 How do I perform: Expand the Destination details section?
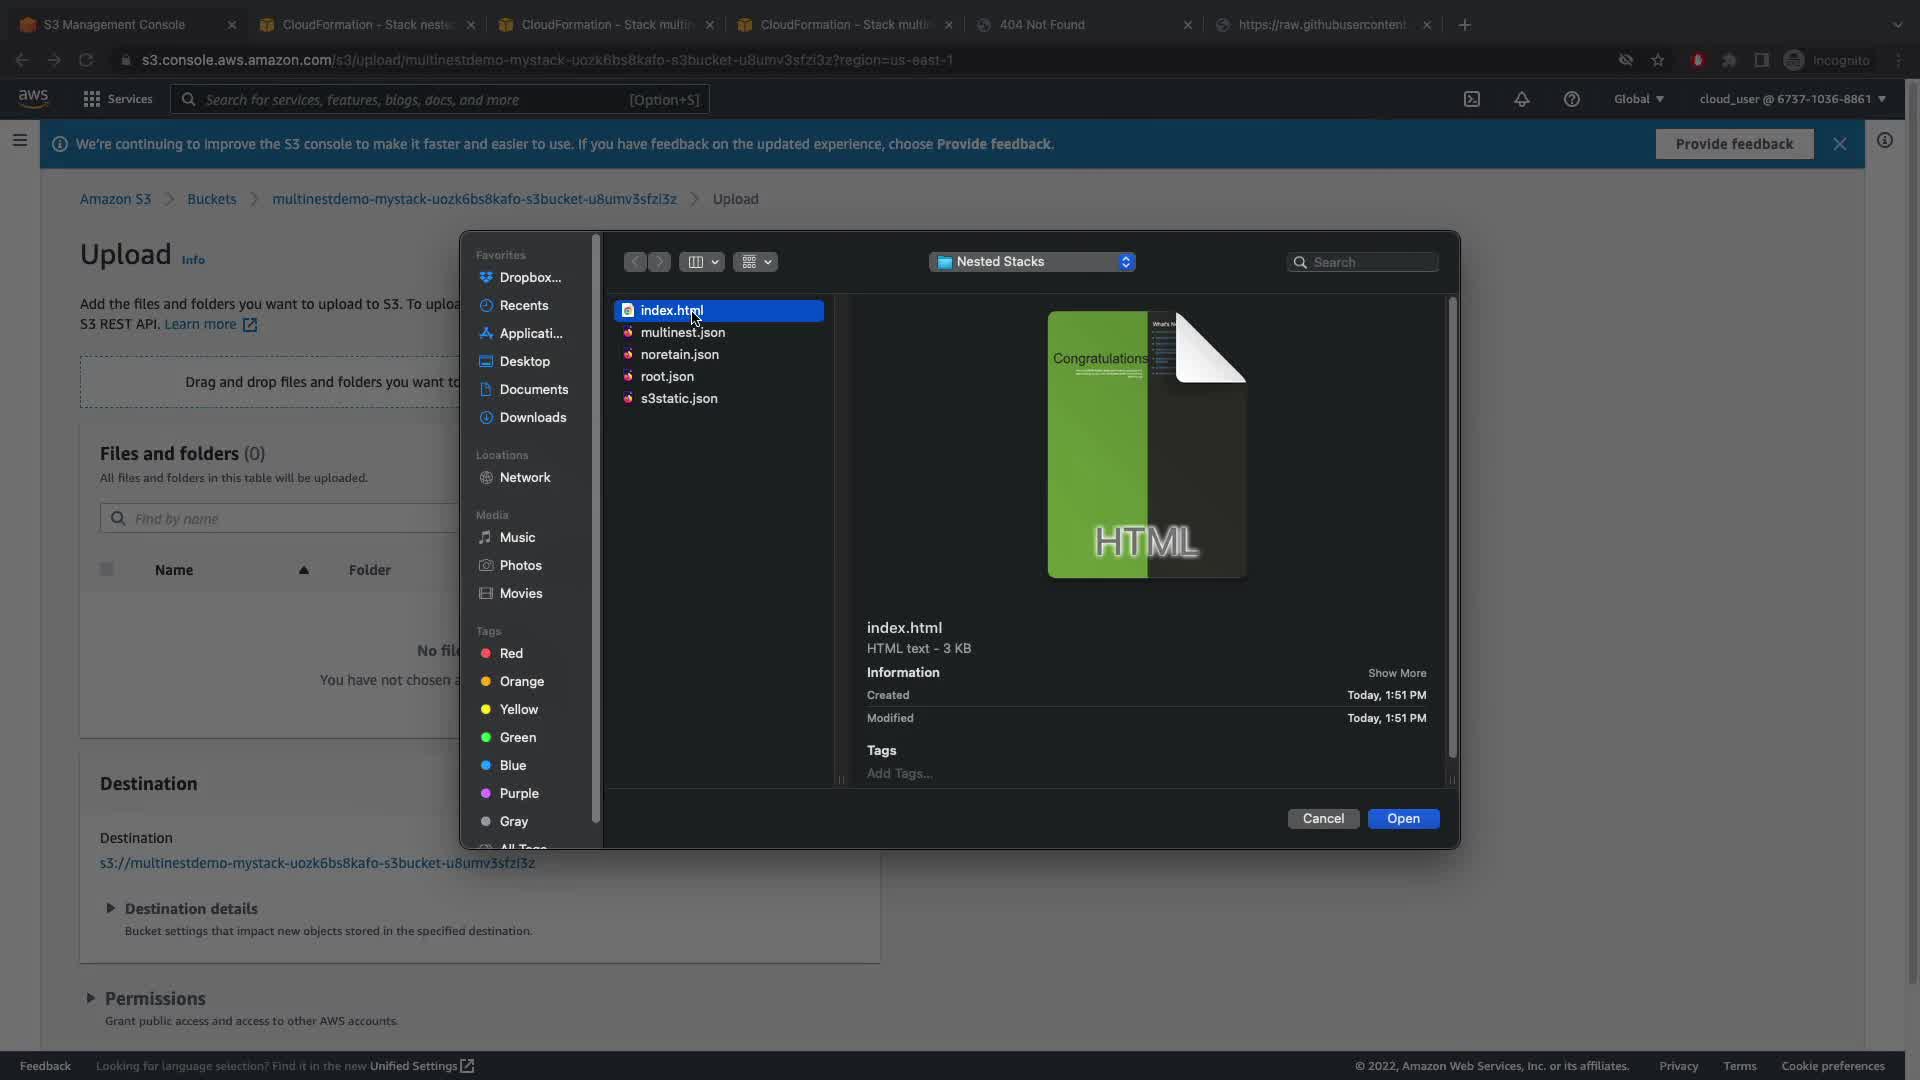pos(111,908)
